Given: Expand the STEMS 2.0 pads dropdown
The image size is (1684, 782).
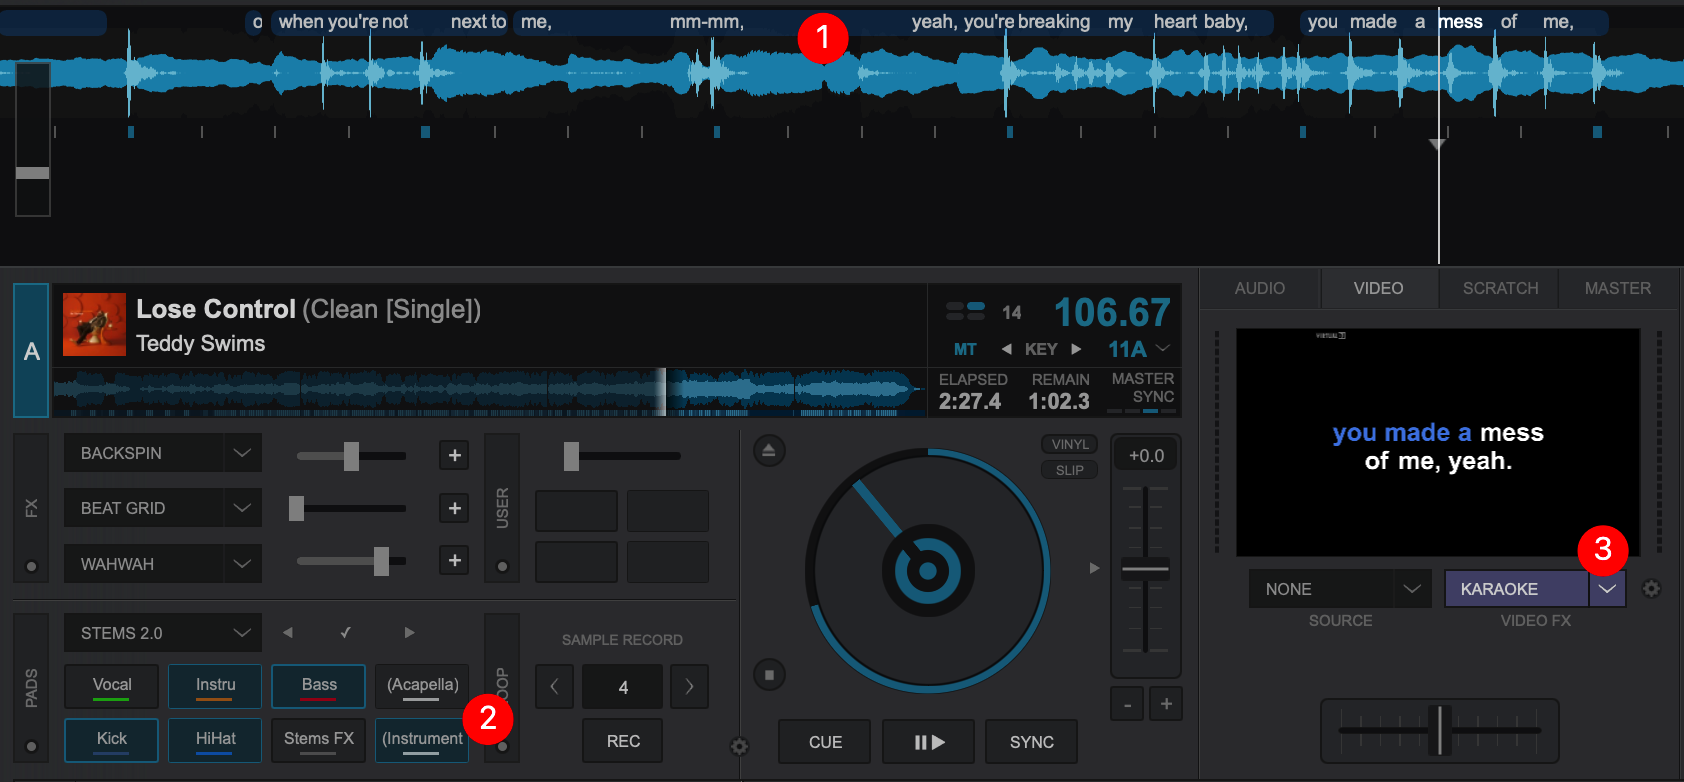Looking at the screenshot, I should (x=241, y=633).
